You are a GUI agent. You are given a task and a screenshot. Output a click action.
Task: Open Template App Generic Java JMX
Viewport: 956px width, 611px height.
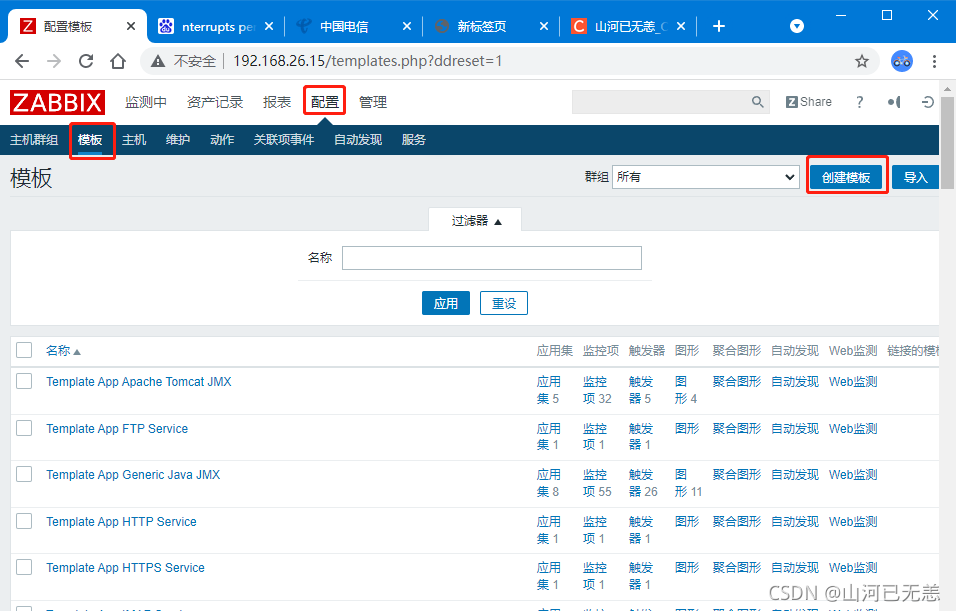(133, 474)
